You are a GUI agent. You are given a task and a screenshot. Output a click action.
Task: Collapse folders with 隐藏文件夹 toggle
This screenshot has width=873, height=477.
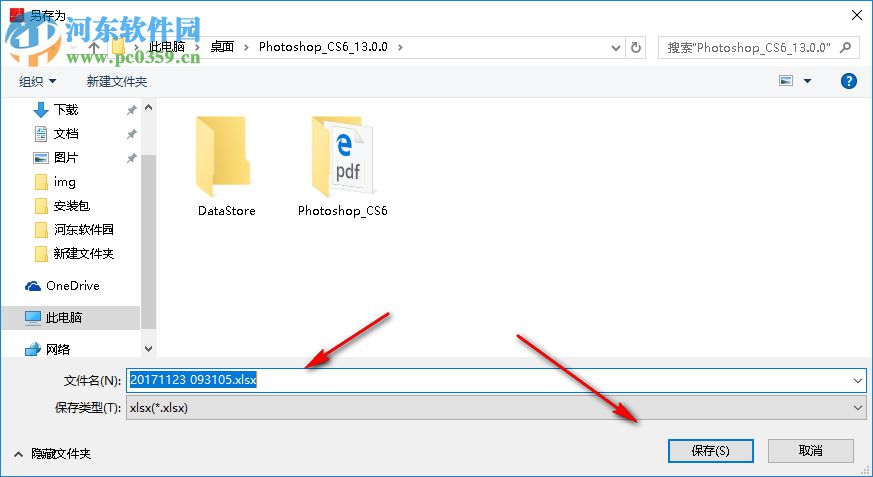click(x=52, y=454)
